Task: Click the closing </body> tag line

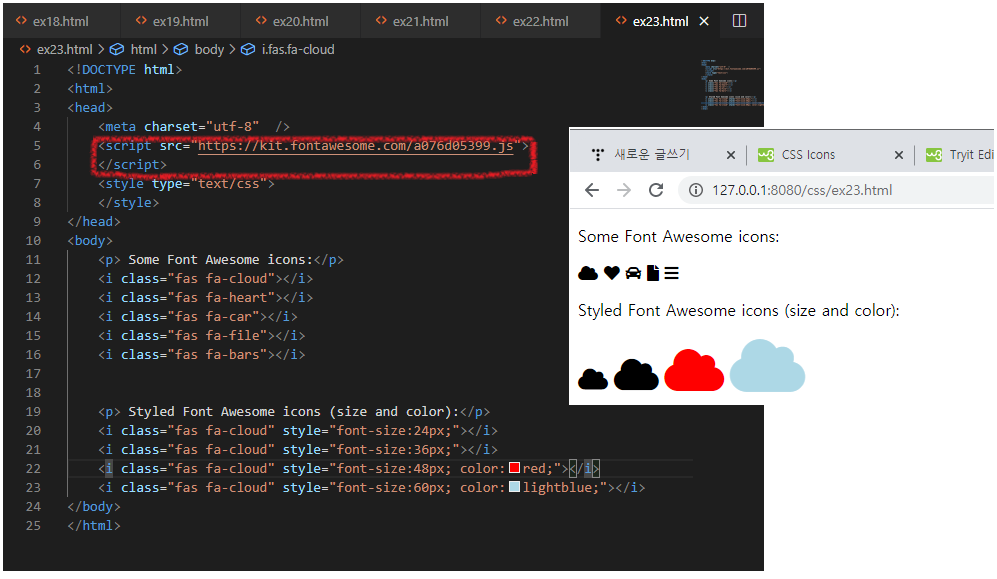Action: click(x=94, y=507)
